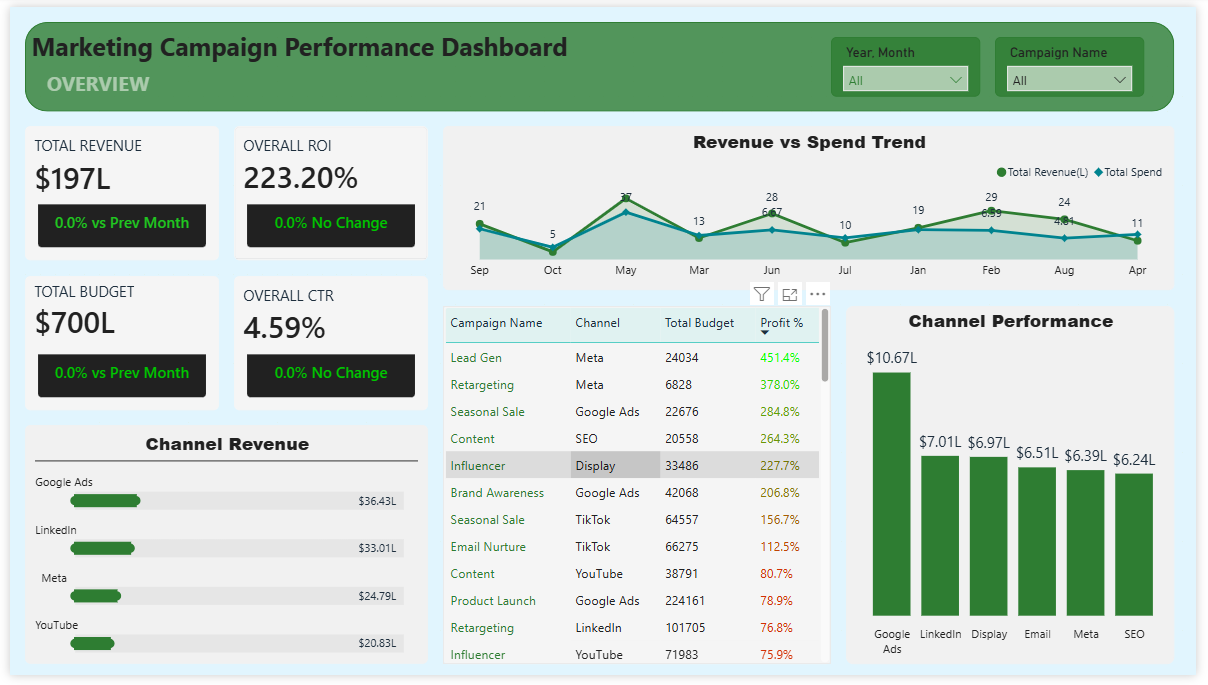Switch to the OVERVIEW page label

(98, 85)
